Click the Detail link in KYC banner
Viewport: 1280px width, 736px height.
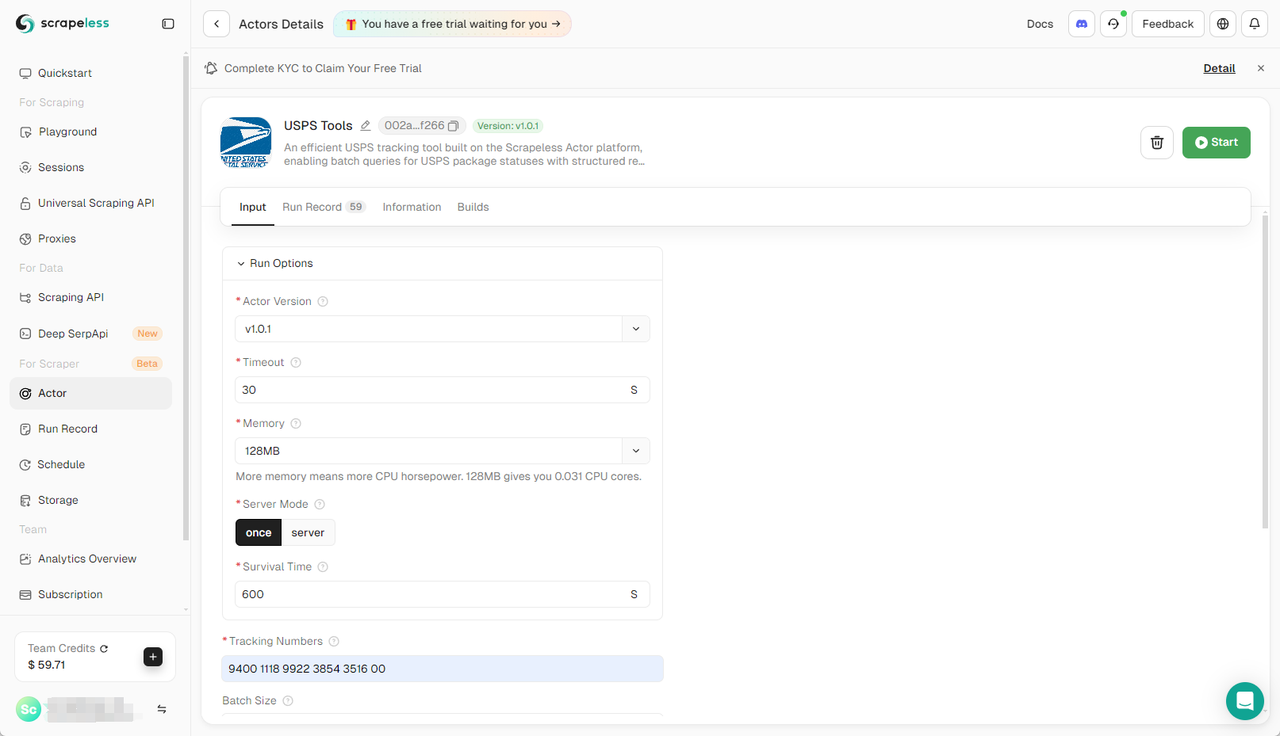tap(1219, 68)
